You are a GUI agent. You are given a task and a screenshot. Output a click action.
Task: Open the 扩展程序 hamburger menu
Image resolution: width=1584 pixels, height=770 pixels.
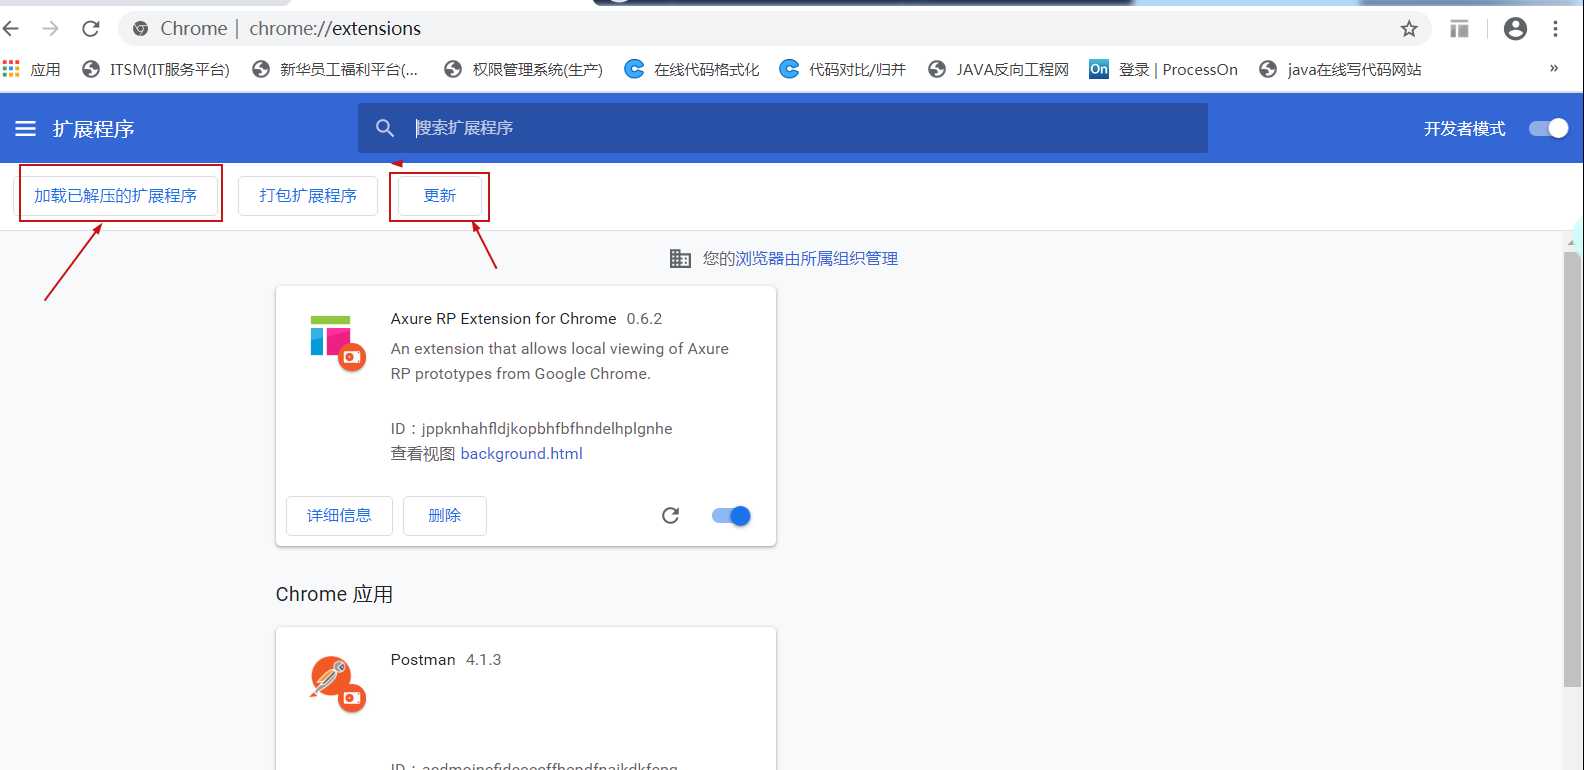[x=26, y=128]
